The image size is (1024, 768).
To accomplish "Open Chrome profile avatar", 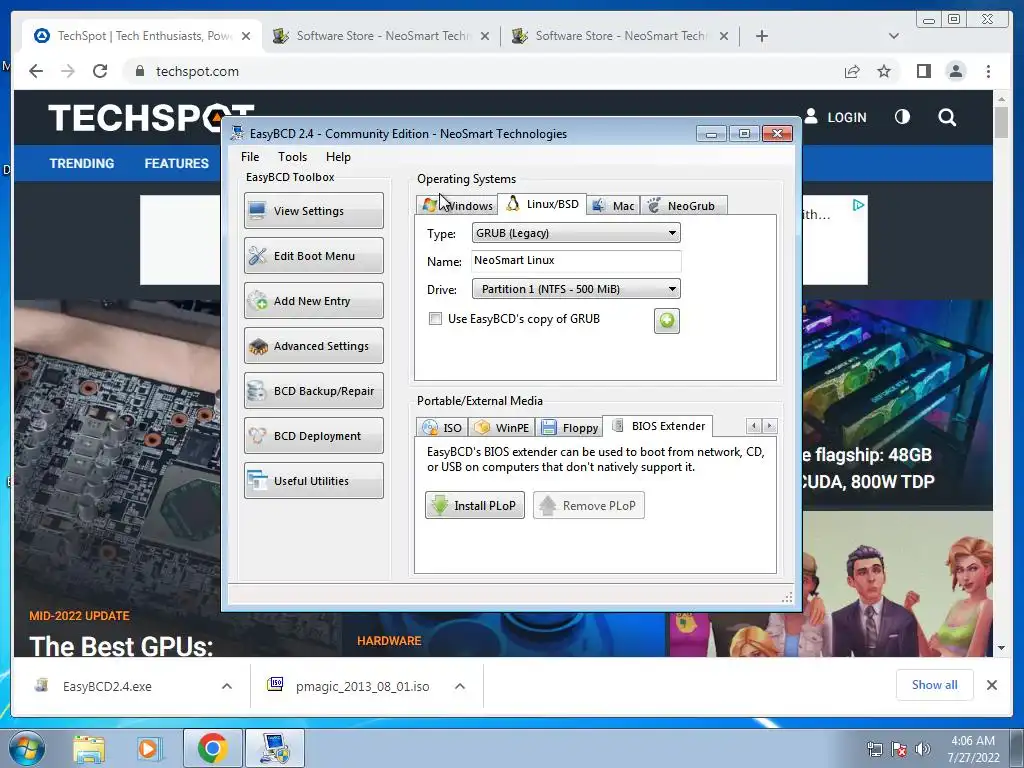I will point(956,71).
